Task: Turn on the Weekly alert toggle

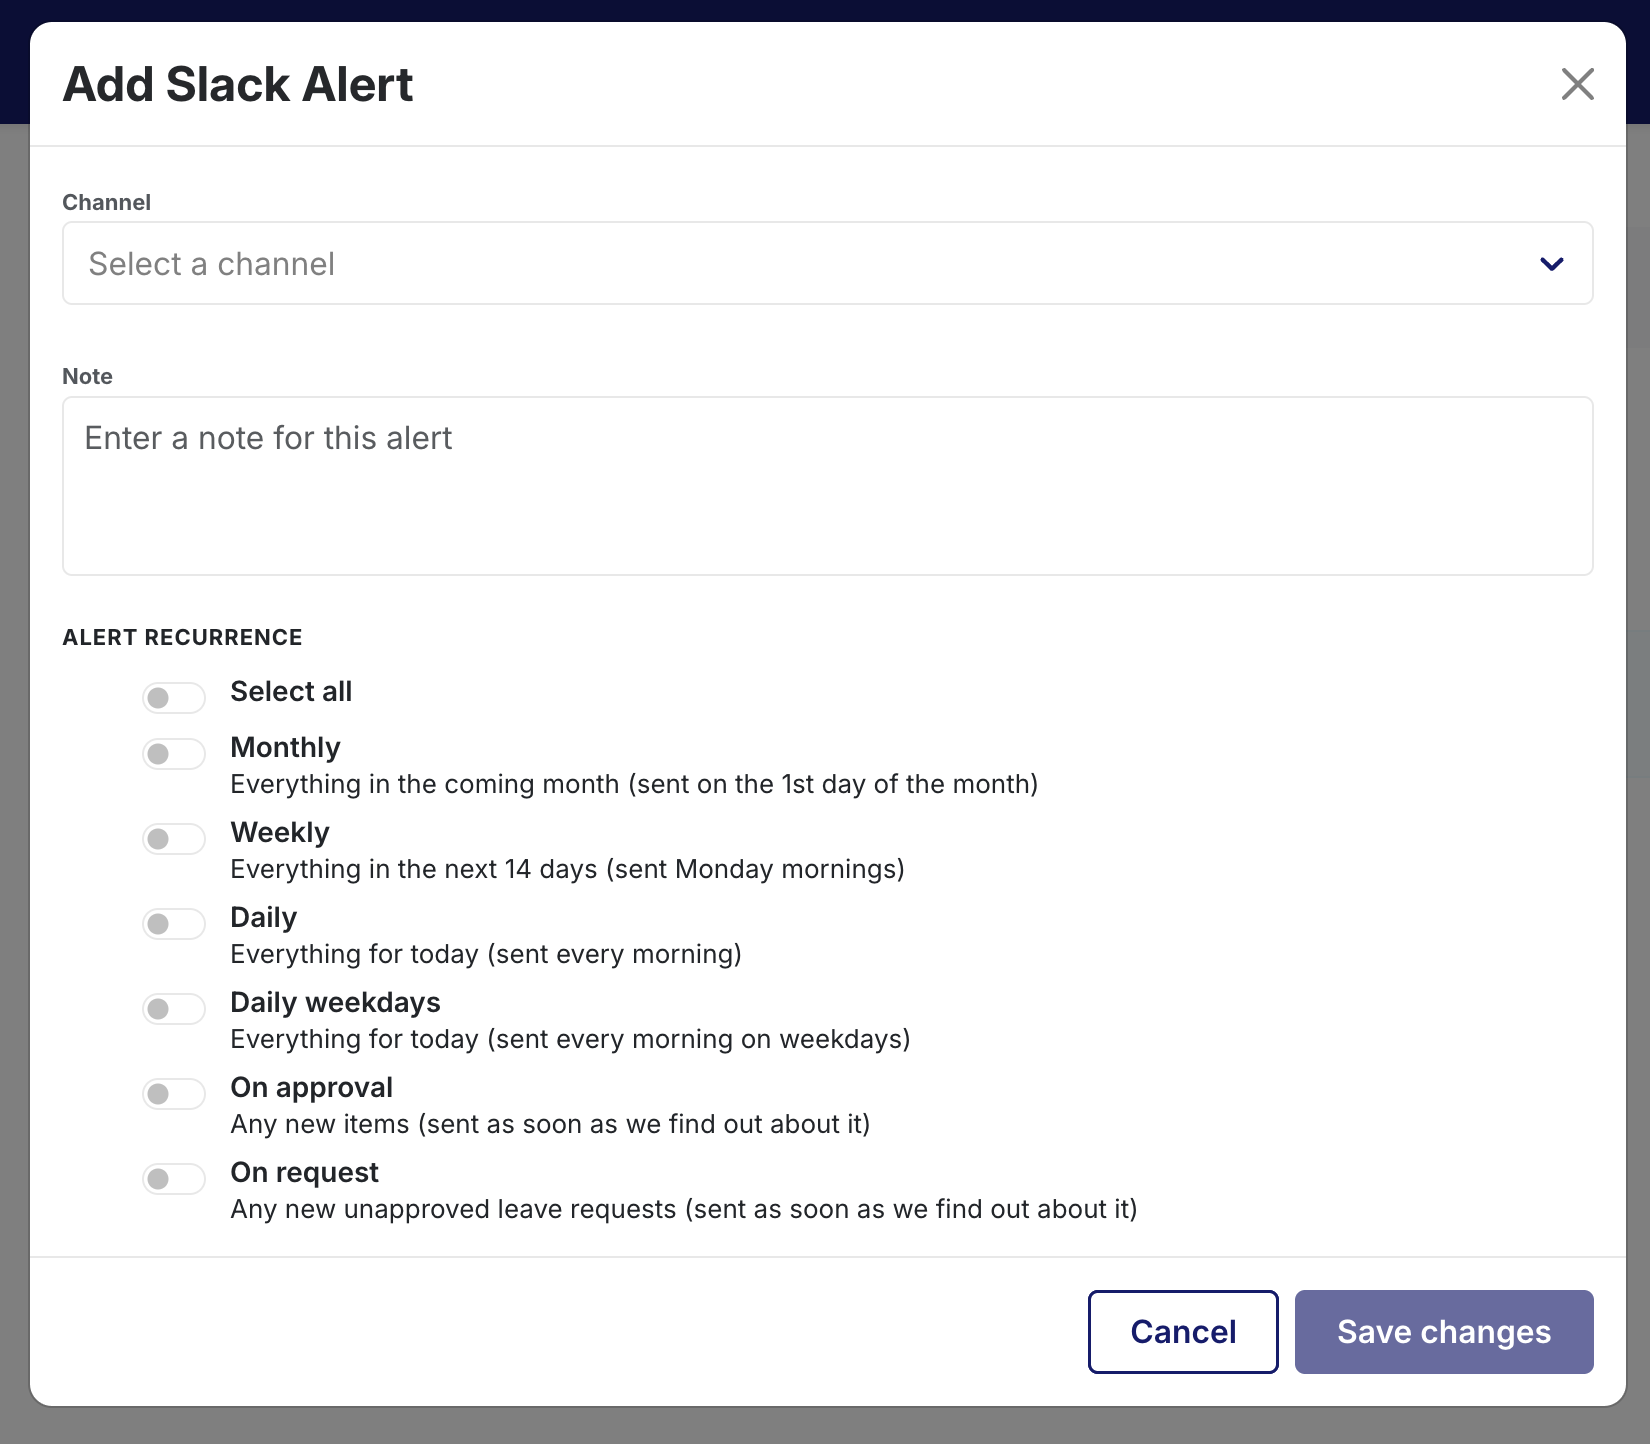Action: (x=174, y=838)
